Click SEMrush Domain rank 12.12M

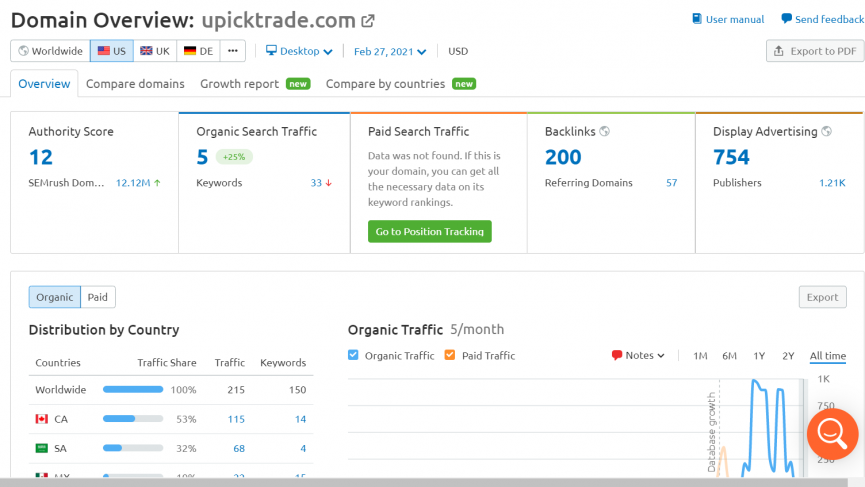pos(133,183)
